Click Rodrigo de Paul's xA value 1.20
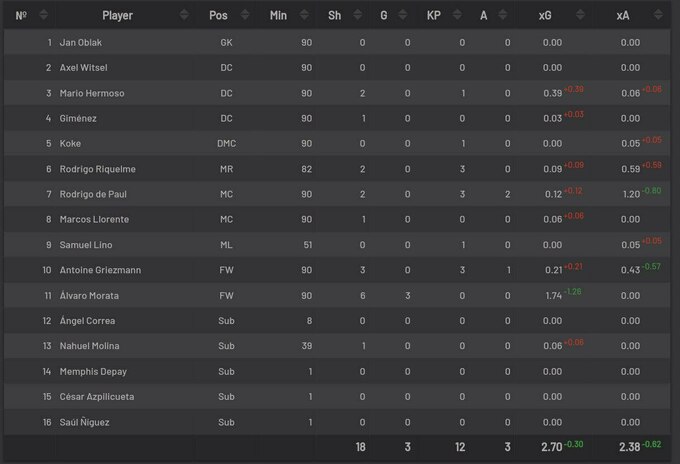 [x=630, y=194]
